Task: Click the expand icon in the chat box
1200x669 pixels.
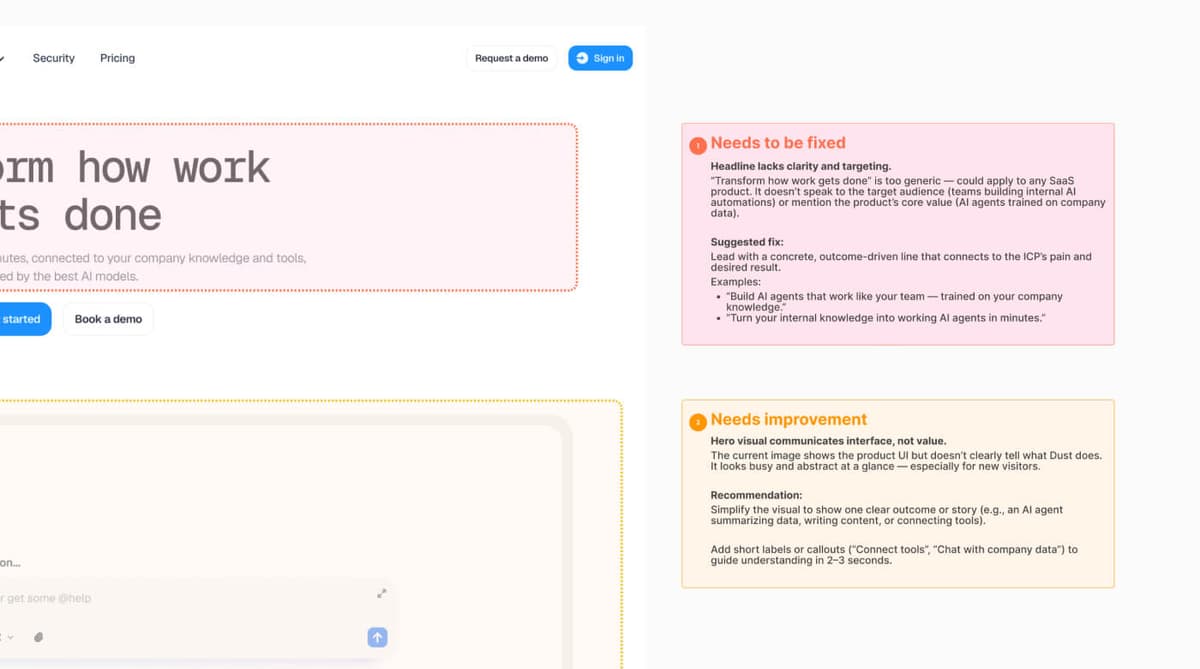Action: [381, 593]
